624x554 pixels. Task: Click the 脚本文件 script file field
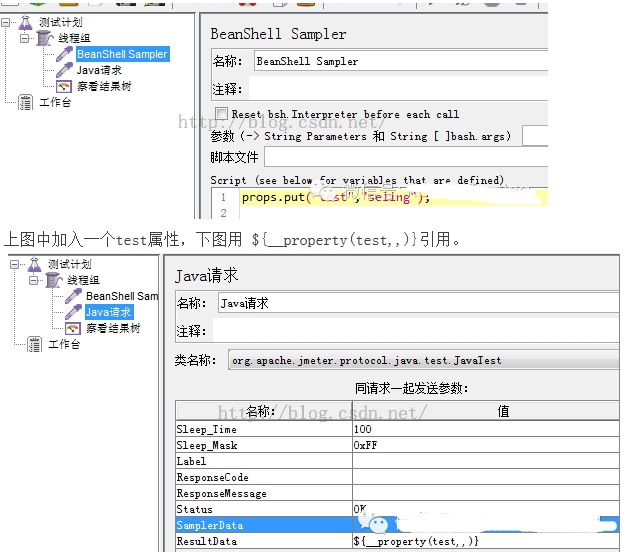point(406,157)
